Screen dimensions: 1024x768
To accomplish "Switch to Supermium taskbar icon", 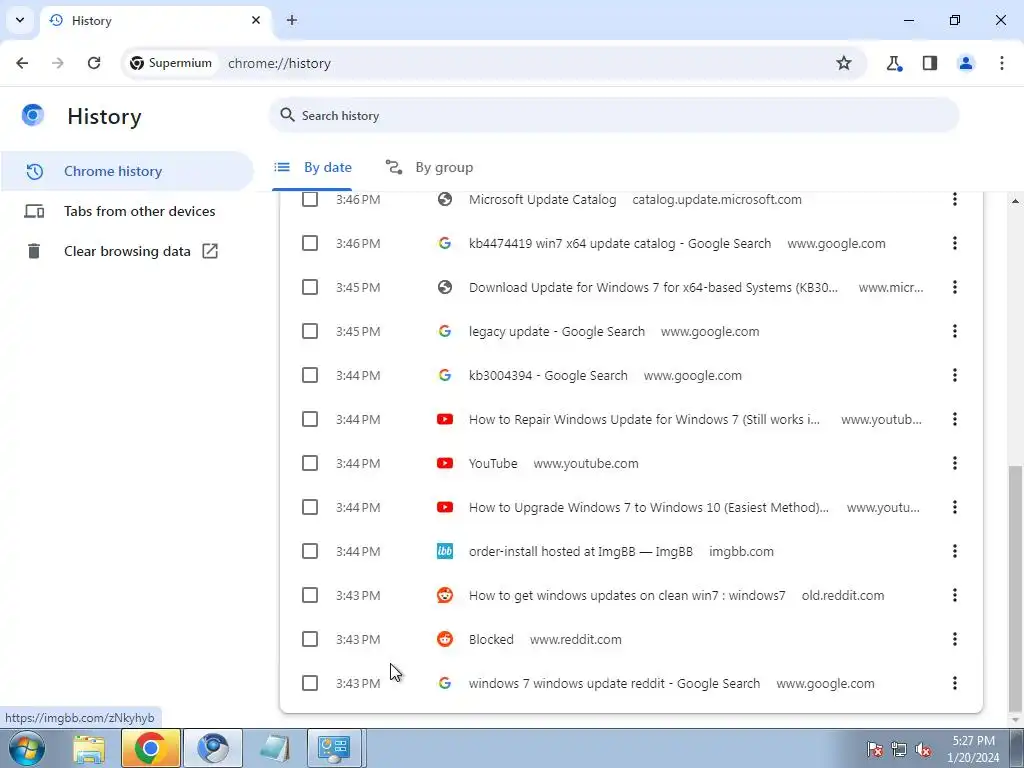I will click(x=213, y=748).
